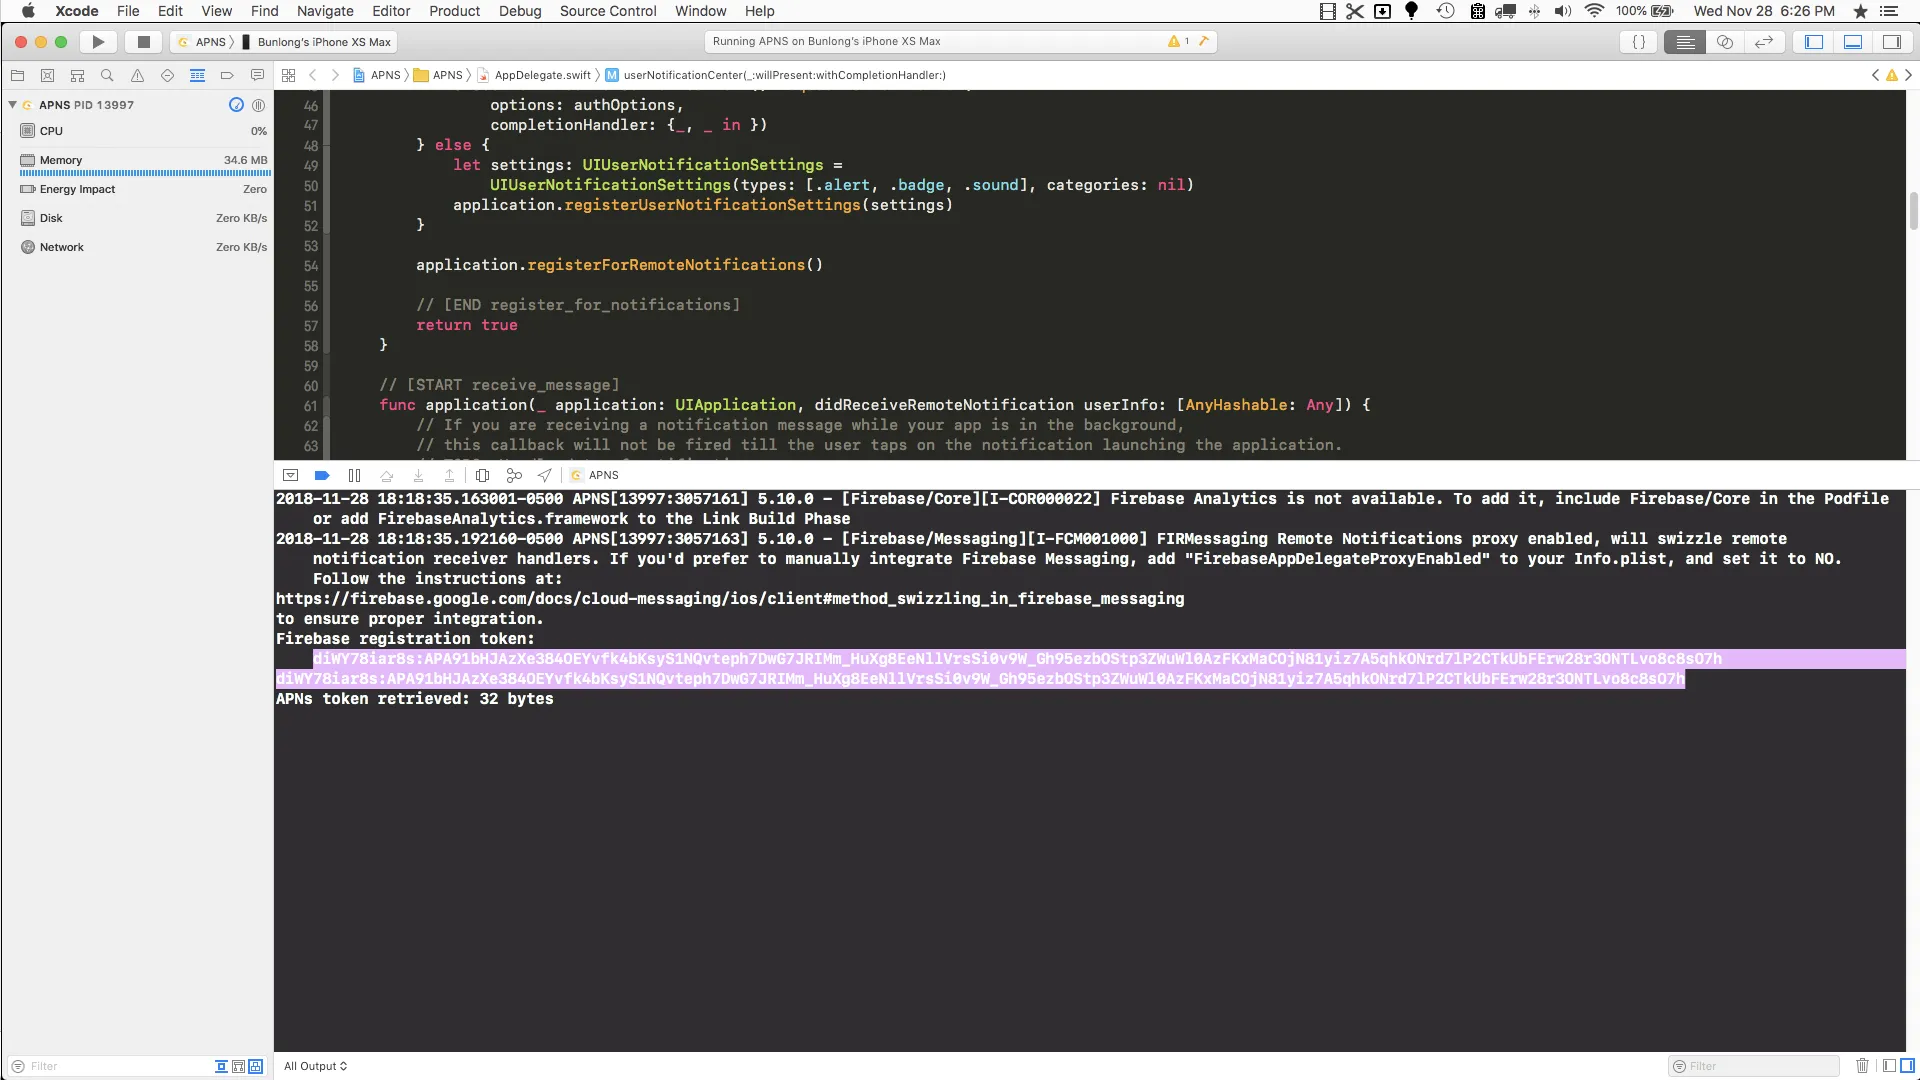
Task: Open the Issue navigator warning icon
Action: (137, 75)
